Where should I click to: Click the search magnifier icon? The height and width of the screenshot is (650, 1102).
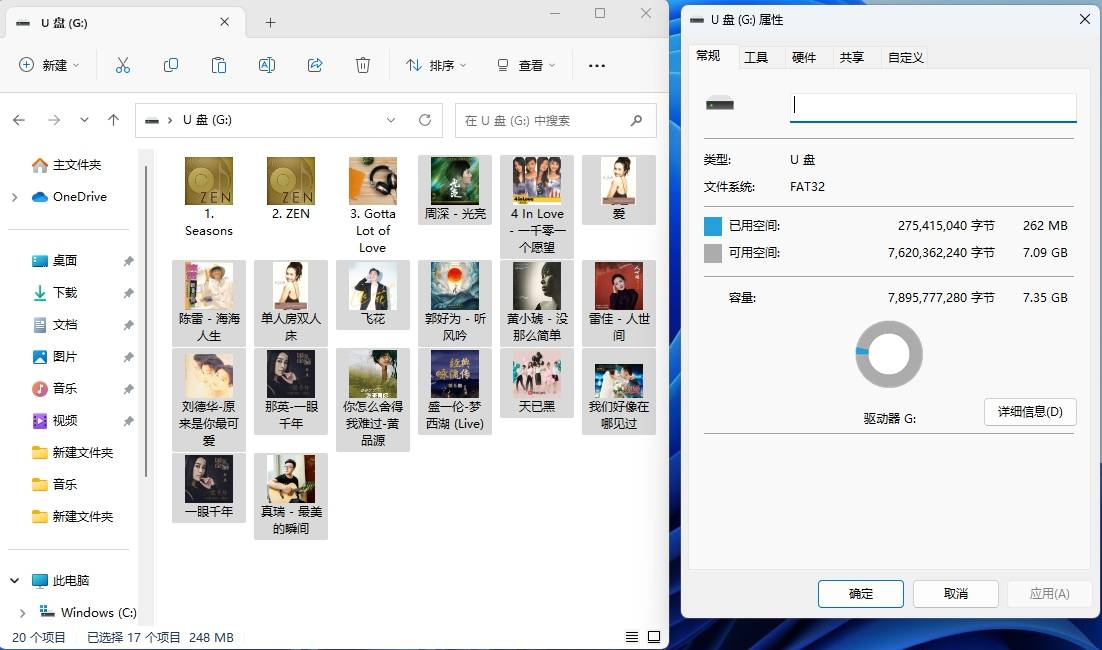(637, 120)
